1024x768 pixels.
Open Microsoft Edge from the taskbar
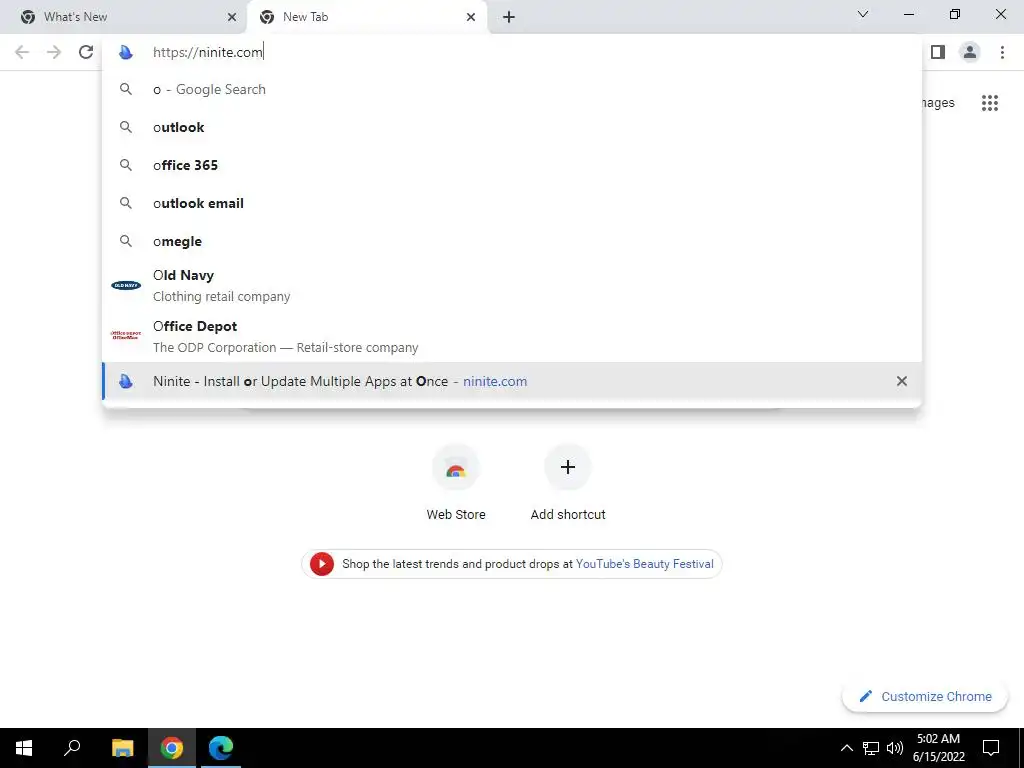point(221,748)
